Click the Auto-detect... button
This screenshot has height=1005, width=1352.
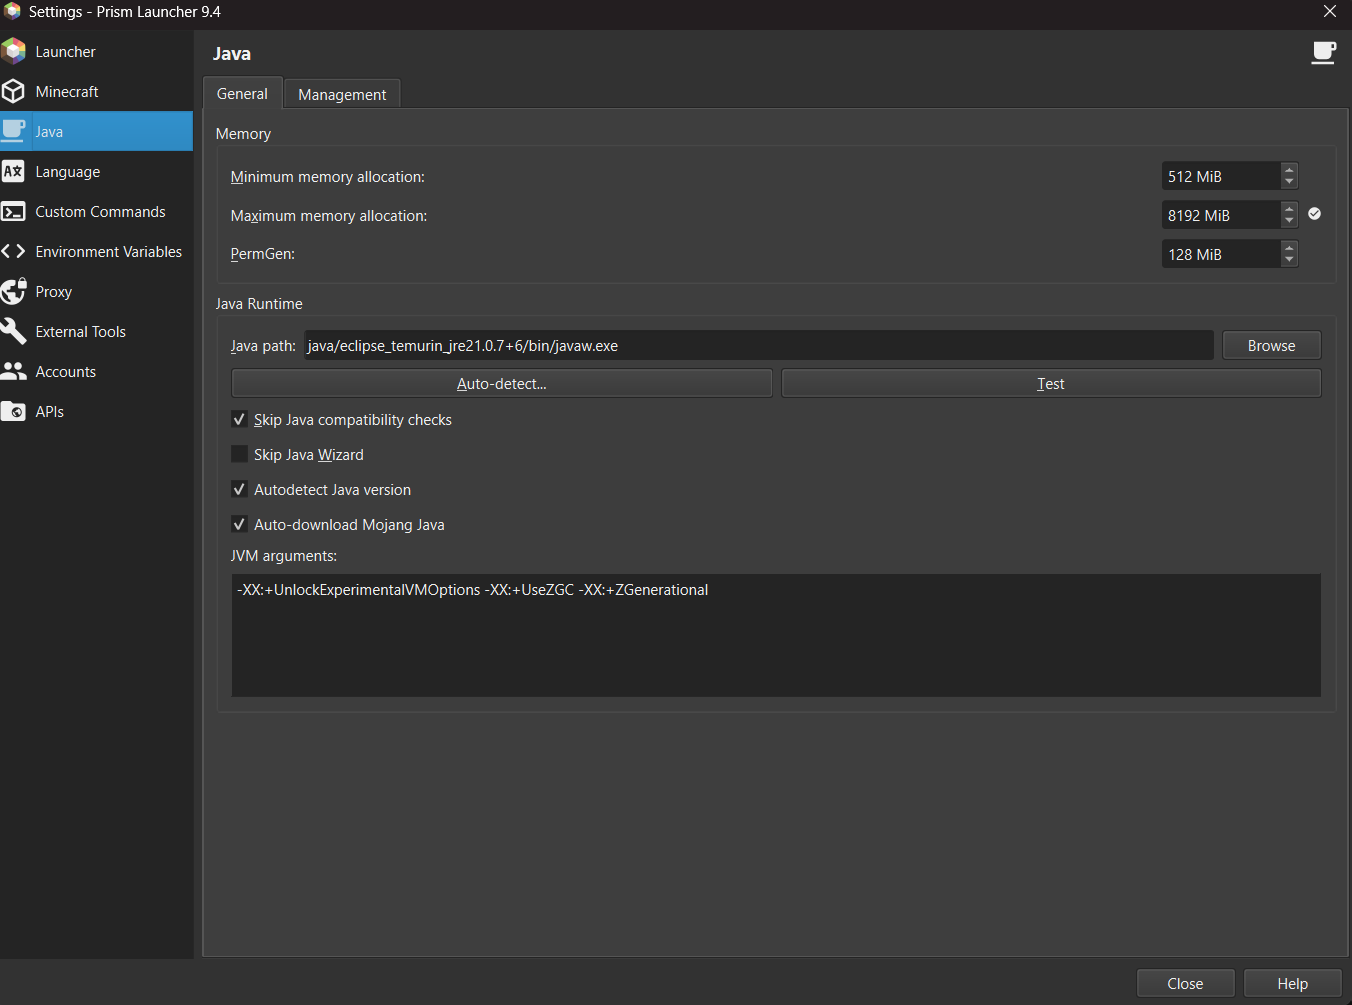point(501,383)
